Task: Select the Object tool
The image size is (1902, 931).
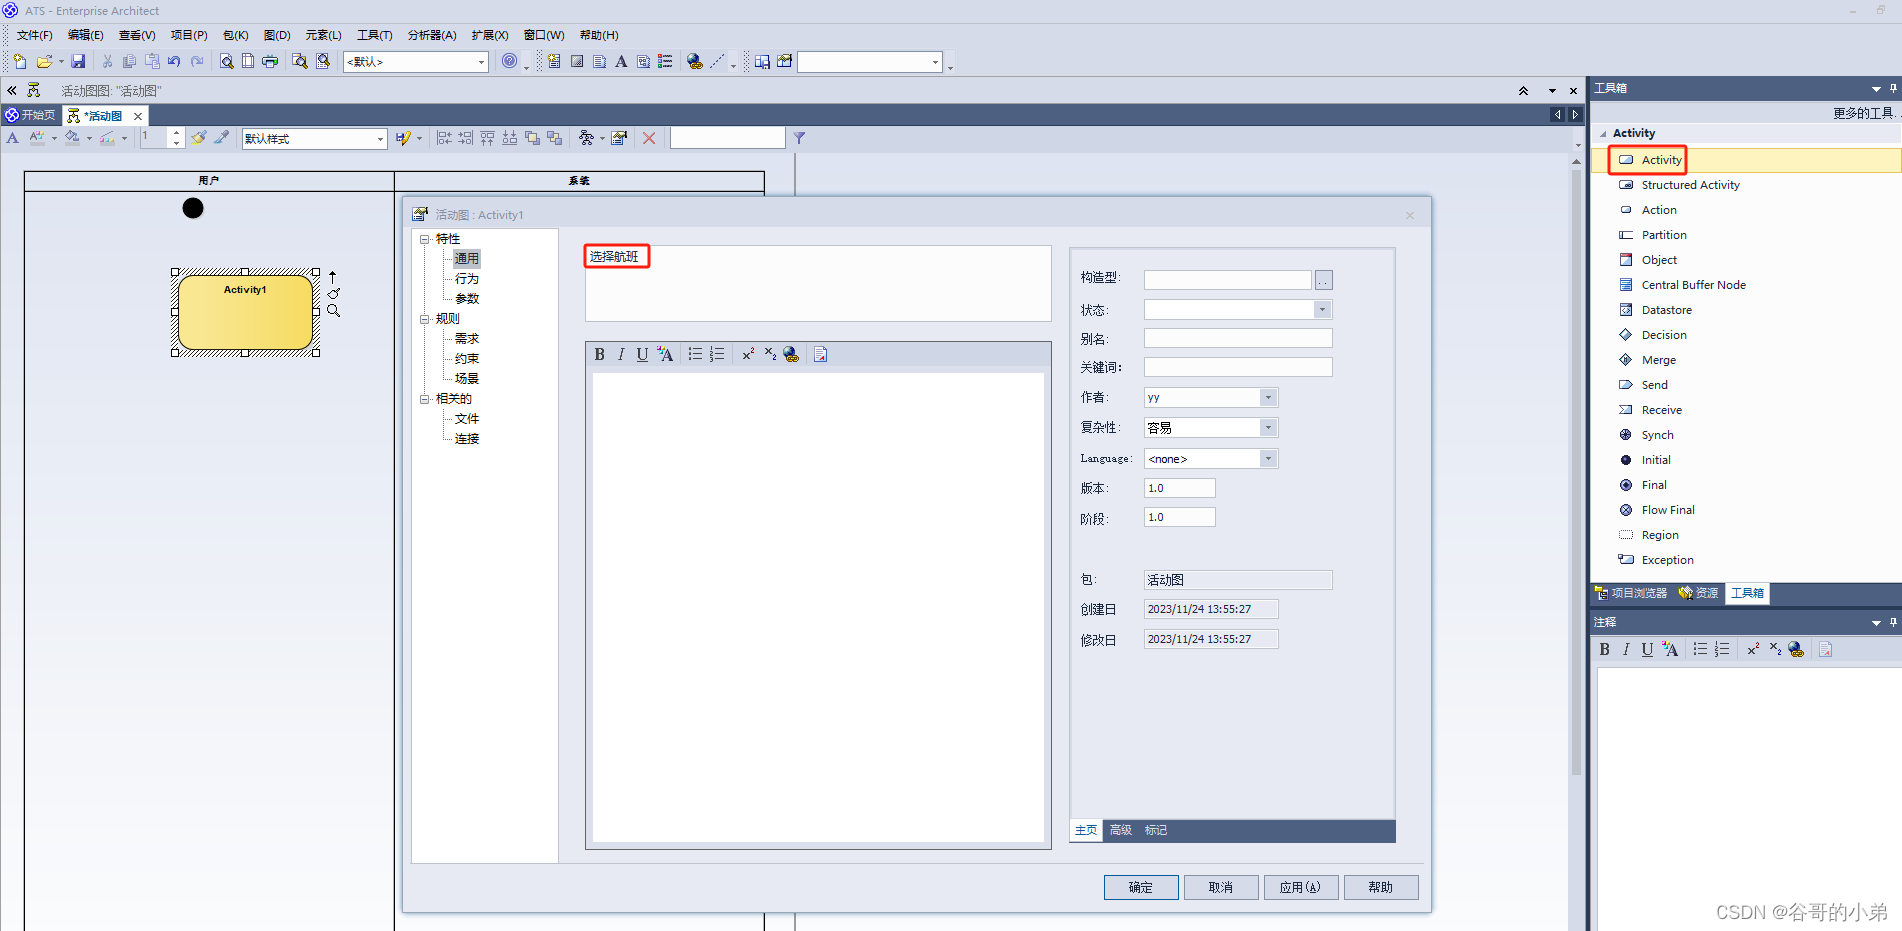Action: coord(1658,260)
